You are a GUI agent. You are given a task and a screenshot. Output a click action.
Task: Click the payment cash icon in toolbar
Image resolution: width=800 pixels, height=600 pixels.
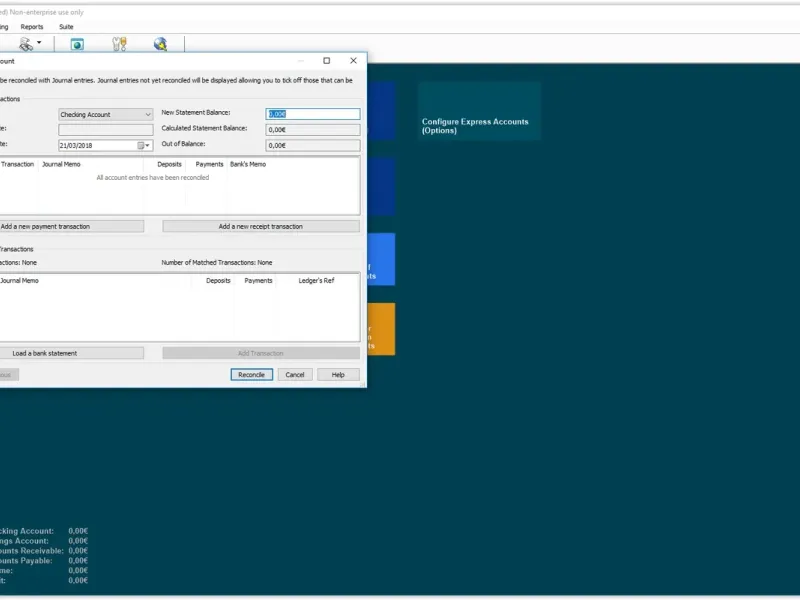tap(26, 44)
